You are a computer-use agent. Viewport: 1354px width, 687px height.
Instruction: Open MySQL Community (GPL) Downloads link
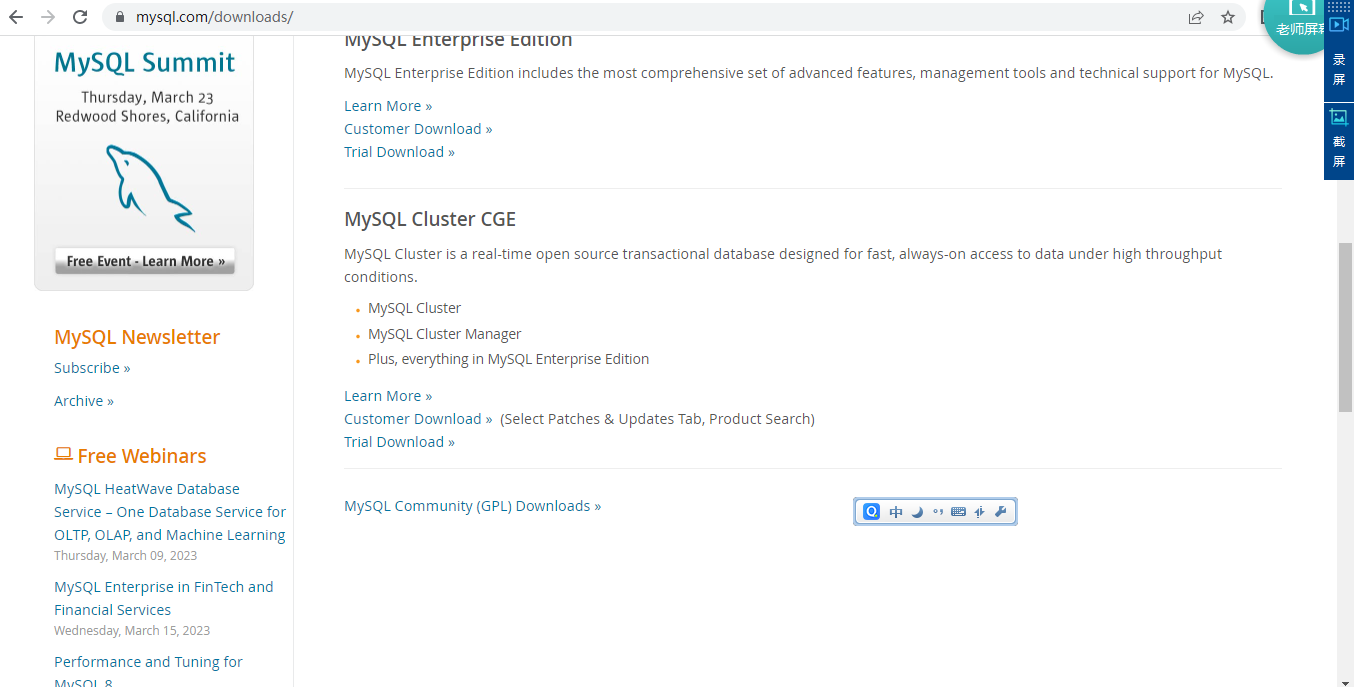click(472, 506)
